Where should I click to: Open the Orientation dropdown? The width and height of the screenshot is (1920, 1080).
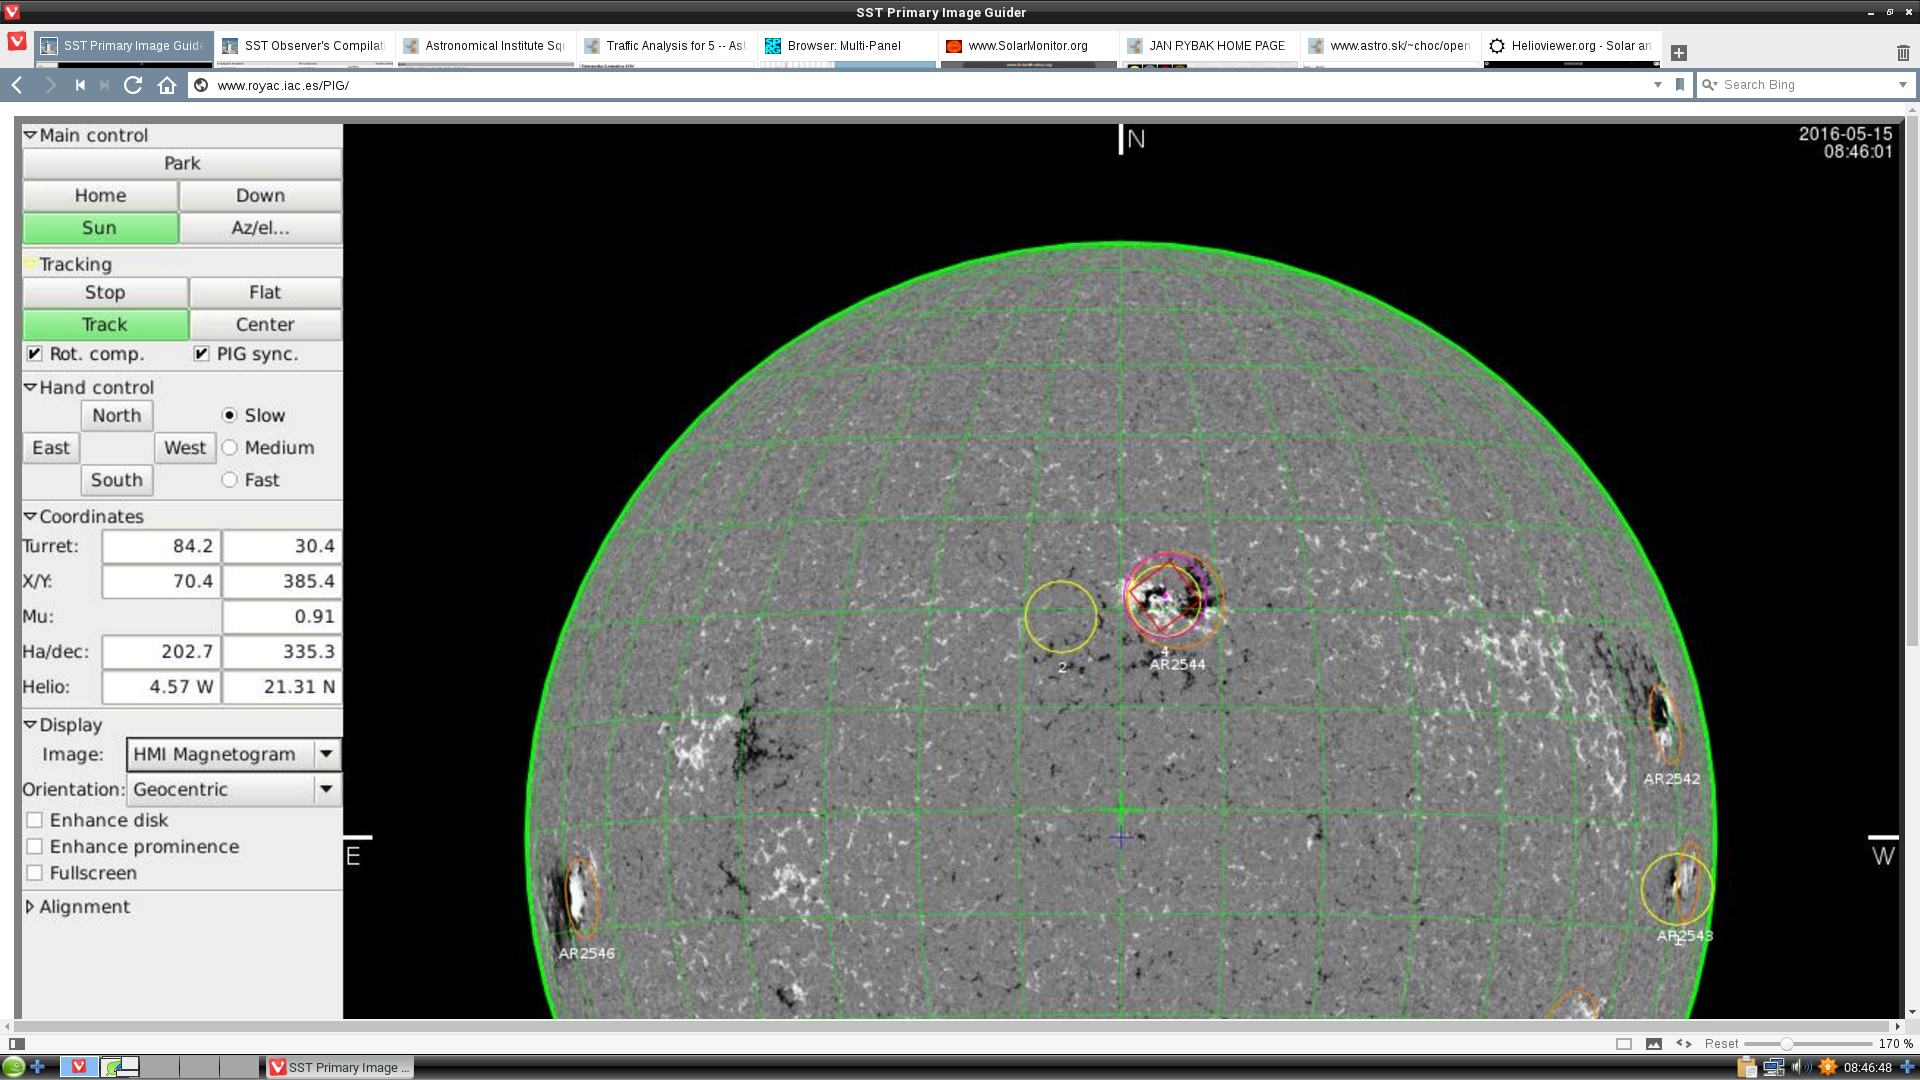click(x=326, y=789)
